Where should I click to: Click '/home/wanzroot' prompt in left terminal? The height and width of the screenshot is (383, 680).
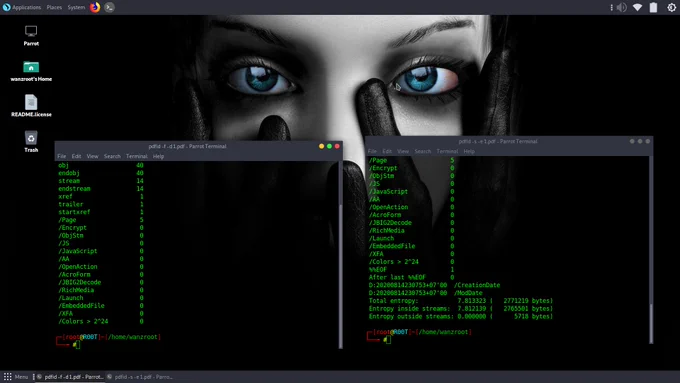[x=133, y=337]
